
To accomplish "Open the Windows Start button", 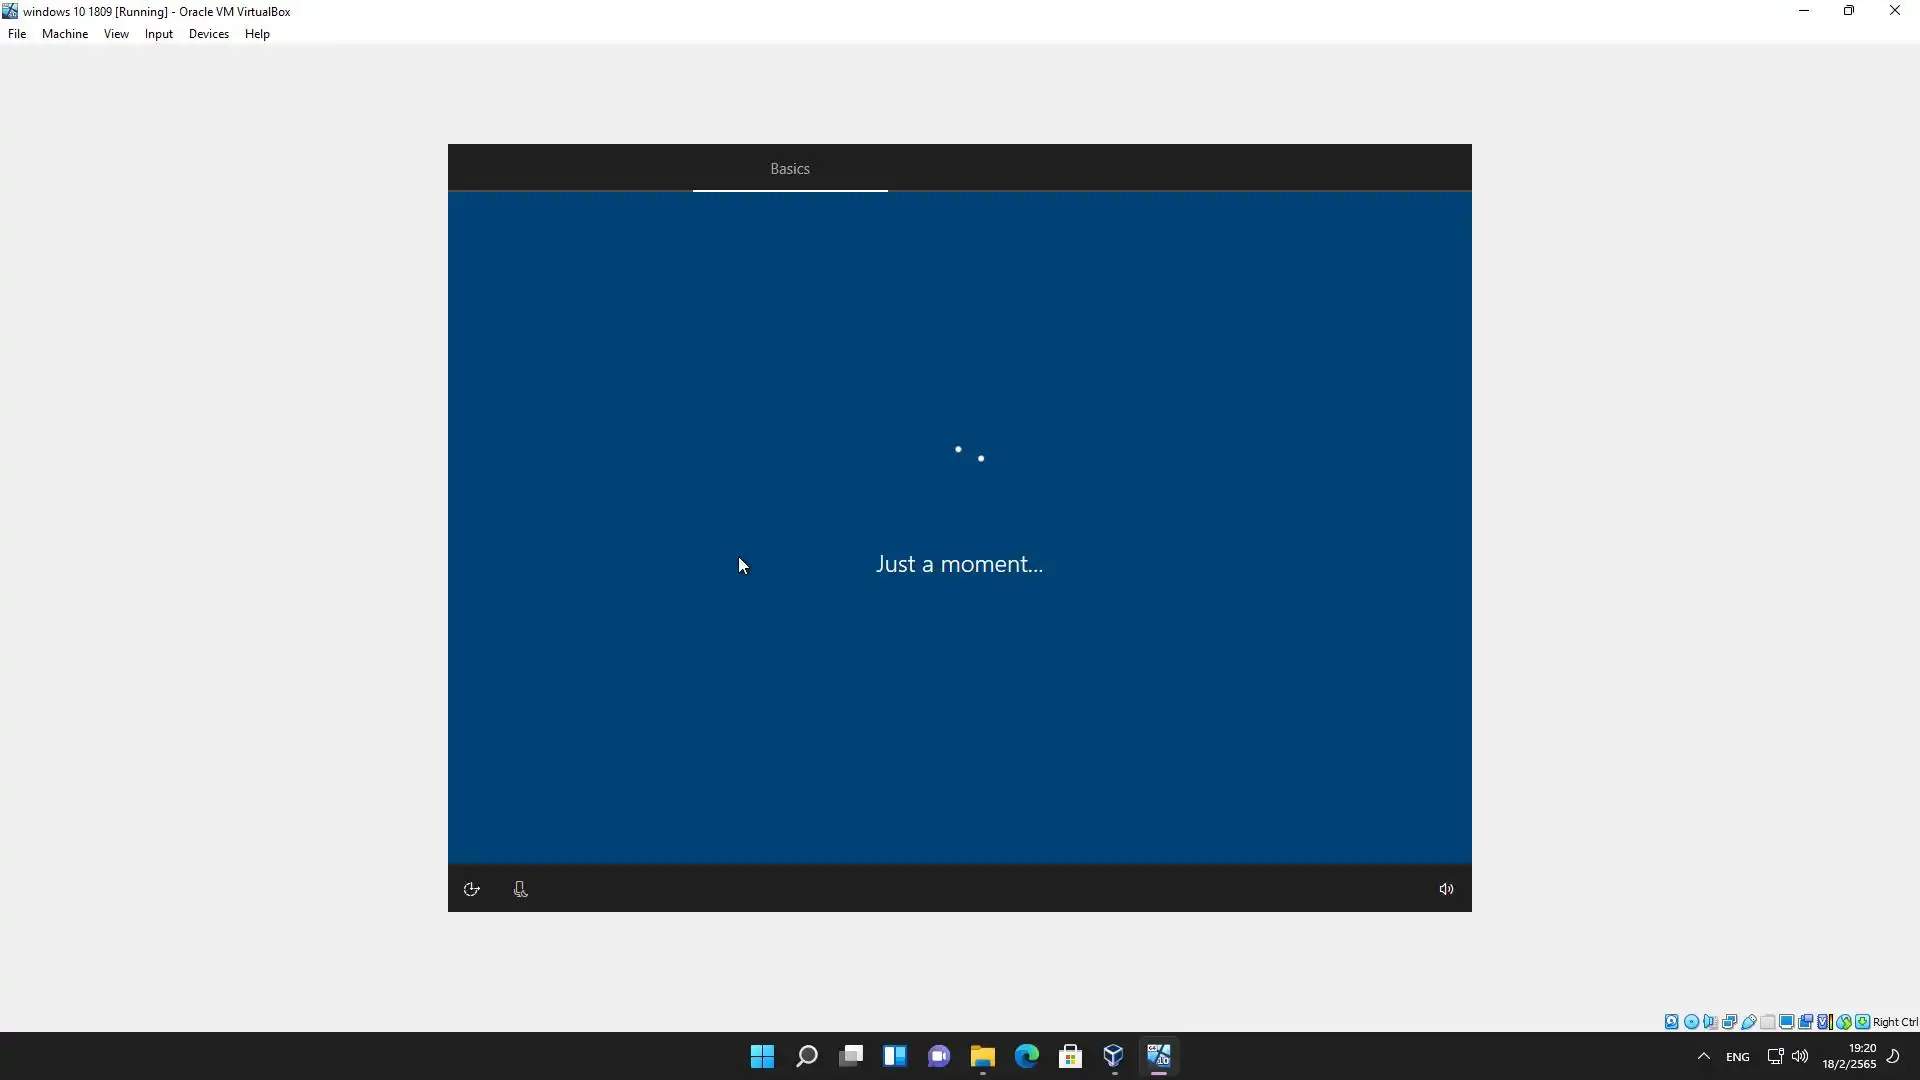I will pos(762,1056).
